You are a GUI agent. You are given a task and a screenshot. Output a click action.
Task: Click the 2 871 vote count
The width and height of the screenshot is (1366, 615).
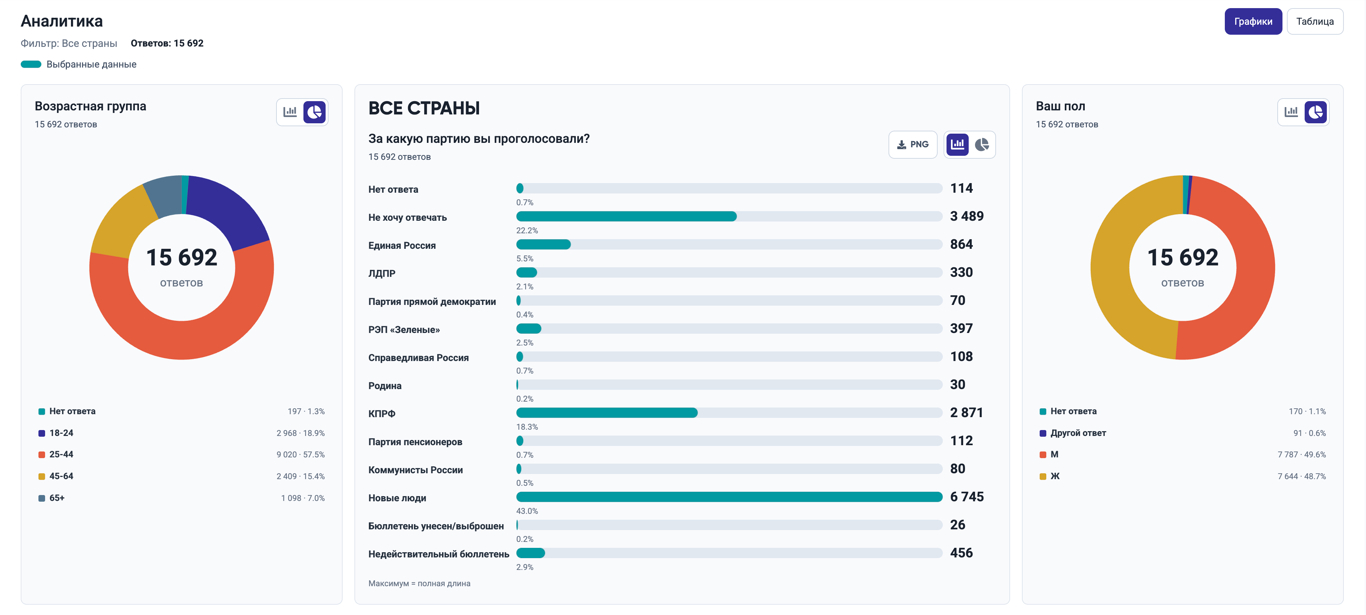[967, 413]
